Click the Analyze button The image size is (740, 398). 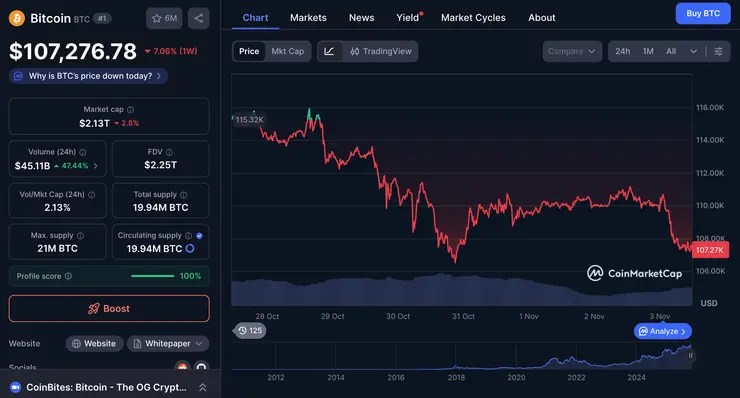(x=663, y=331)
